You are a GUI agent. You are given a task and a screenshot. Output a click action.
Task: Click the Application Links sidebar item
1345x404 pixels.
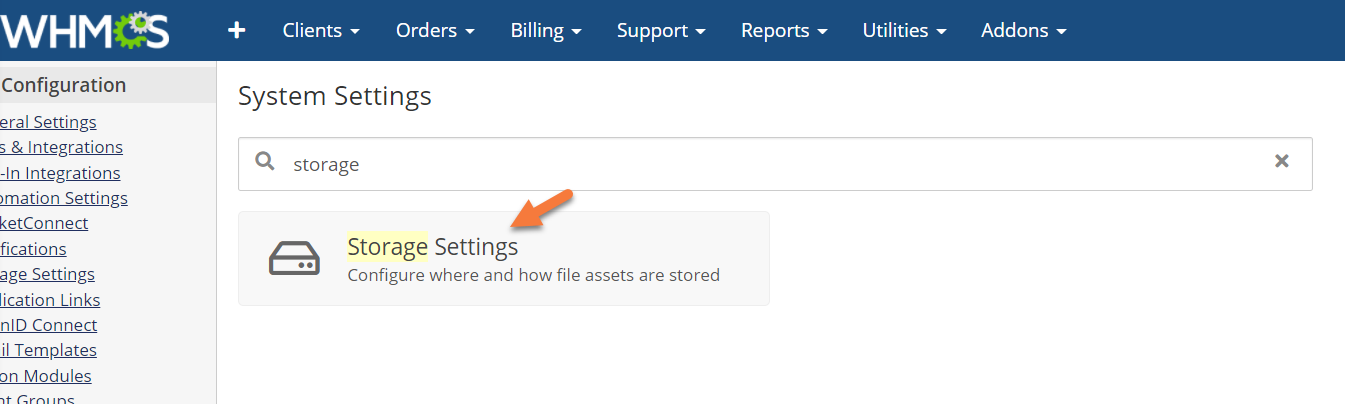[50, 300]
